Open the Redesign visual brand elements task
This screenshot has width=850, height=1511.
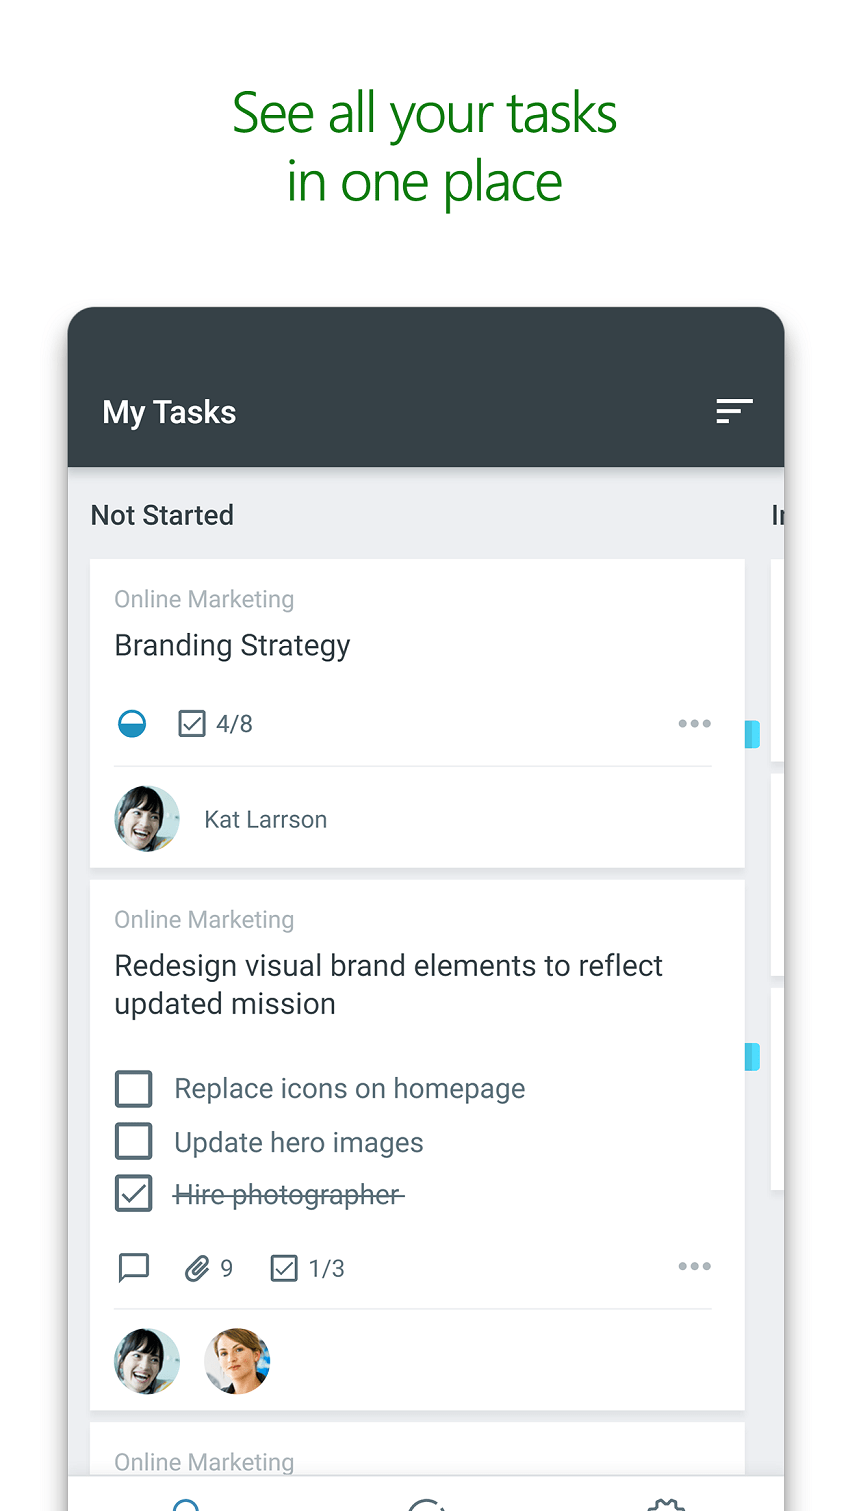[388, 984]
